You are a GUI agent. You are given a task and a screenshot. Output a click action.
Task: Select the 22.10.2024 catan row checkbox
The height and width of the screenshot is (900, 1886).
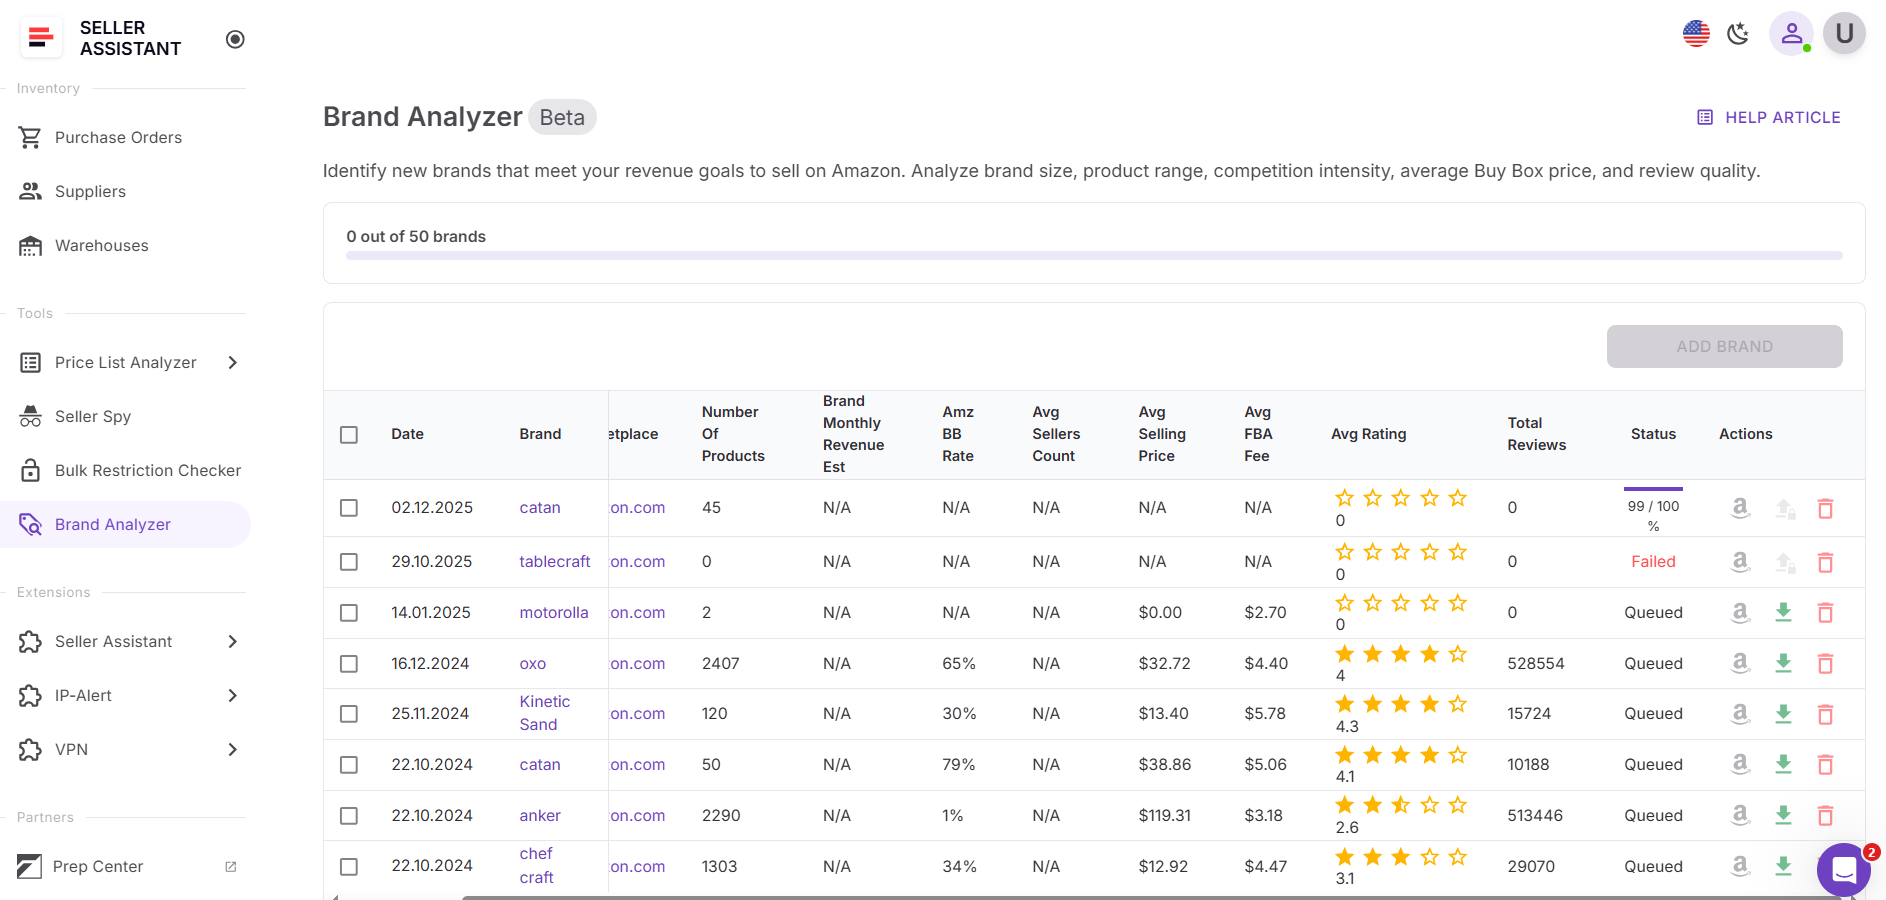[349, 765]
